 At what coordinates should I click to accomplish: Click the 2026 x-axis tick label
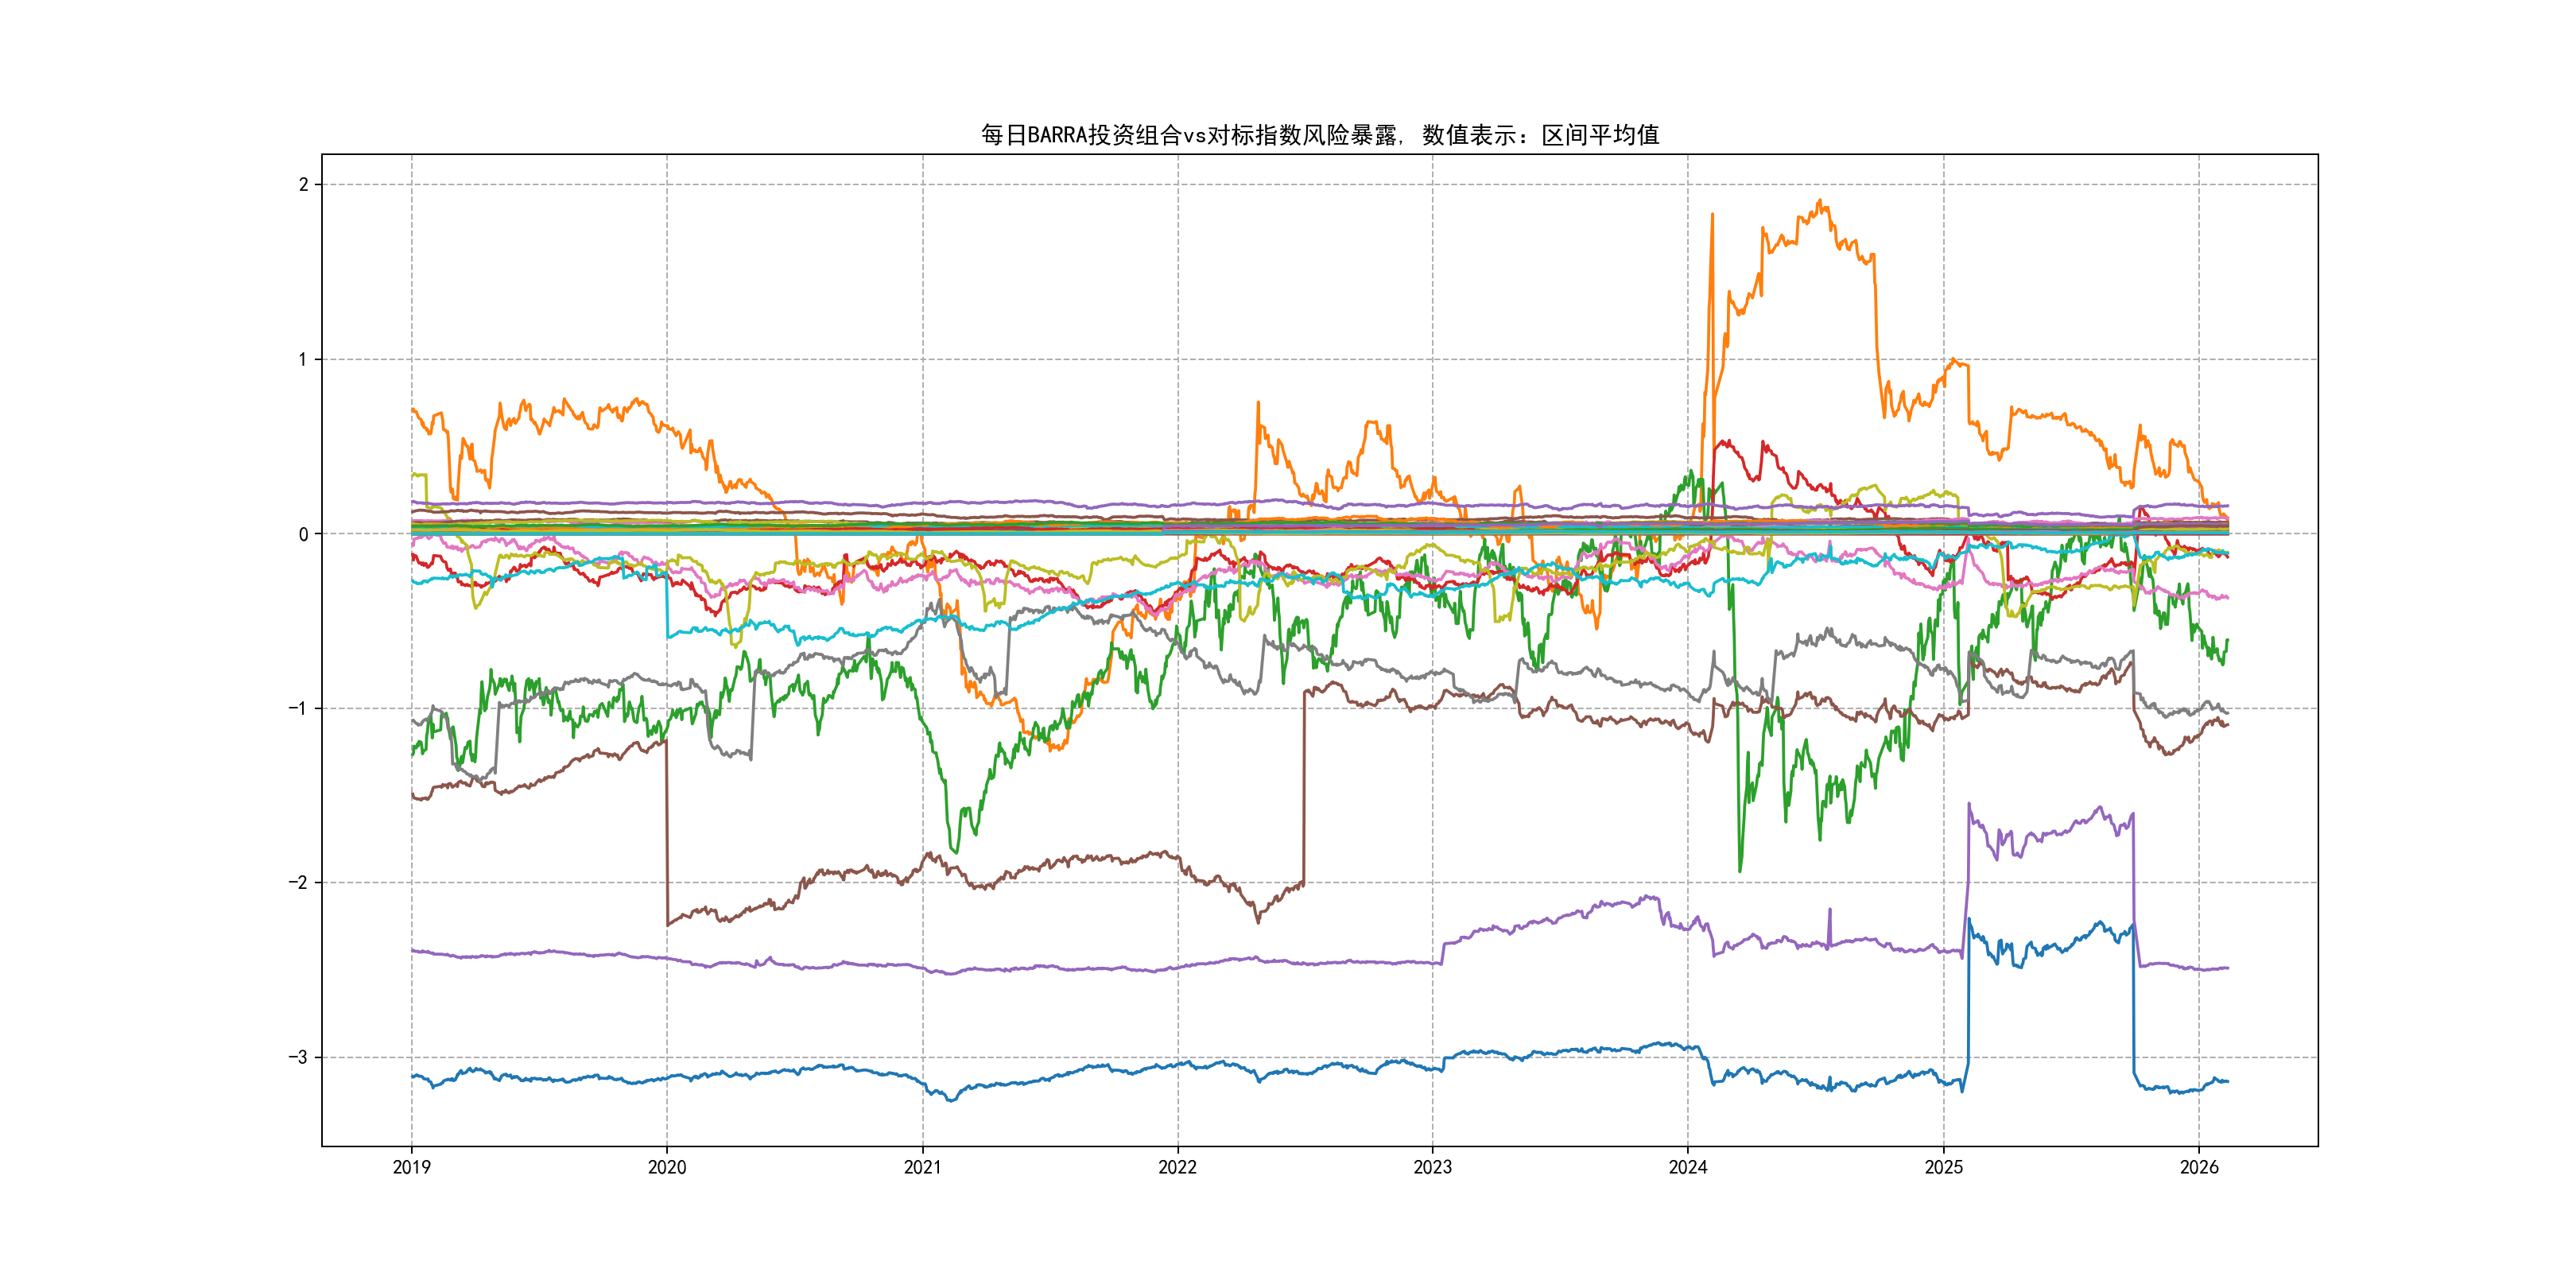[x=2198, y=1167]
